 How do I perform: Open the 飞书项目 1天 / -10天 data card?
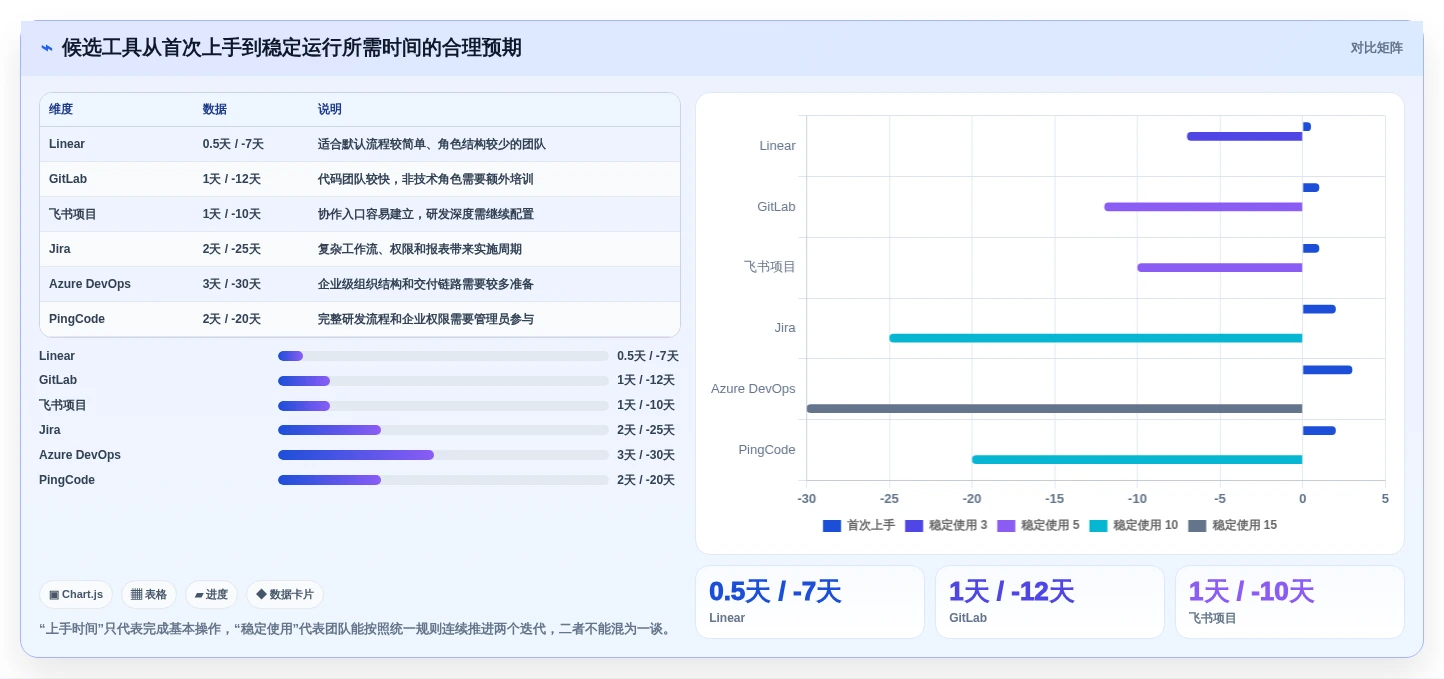(x=1290, y=602)
